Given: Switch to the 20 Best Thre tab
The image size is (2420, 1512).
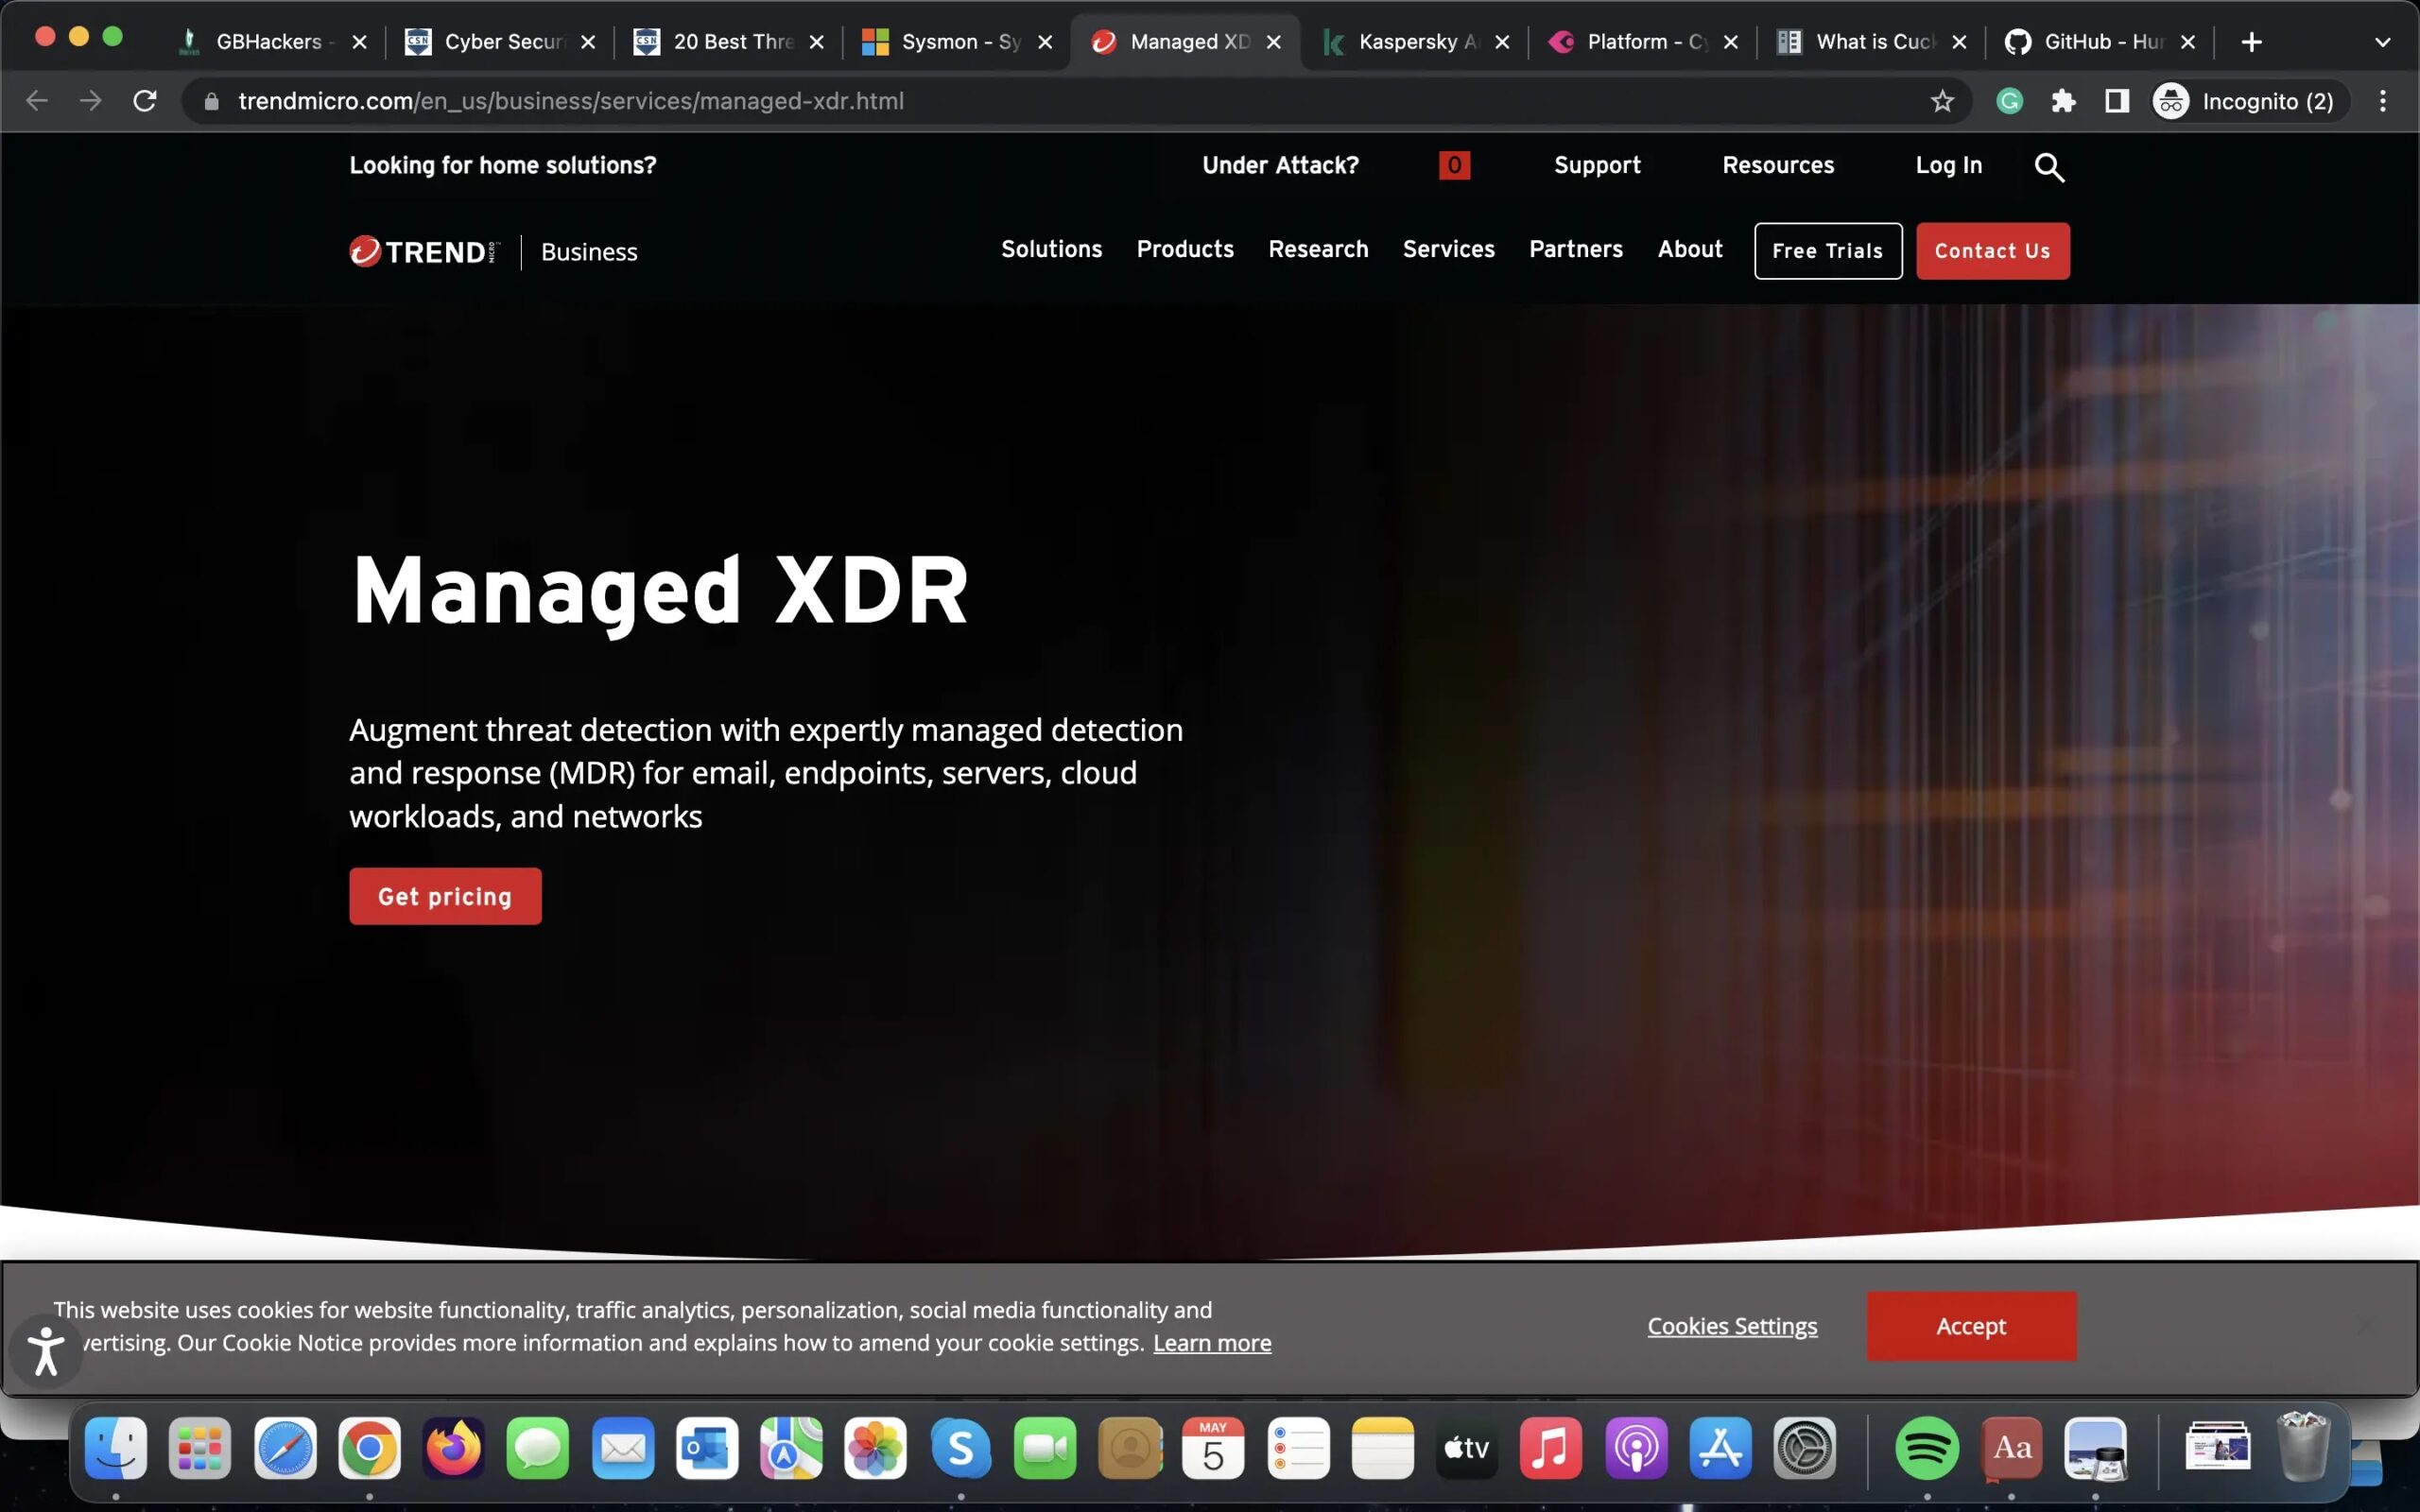Looking at the screenshot, I should [x=728, y=42].
